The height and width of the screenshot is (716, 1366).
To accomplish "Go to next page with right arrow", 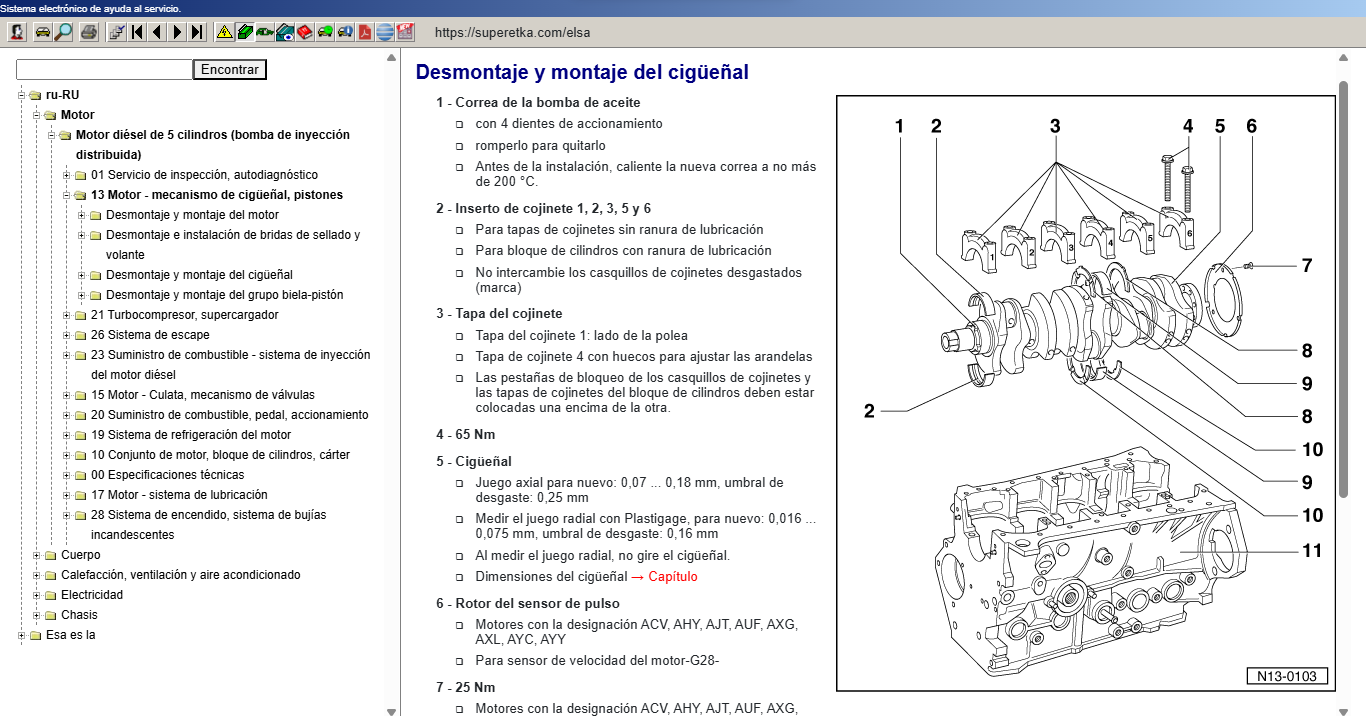I will [177, 32].
